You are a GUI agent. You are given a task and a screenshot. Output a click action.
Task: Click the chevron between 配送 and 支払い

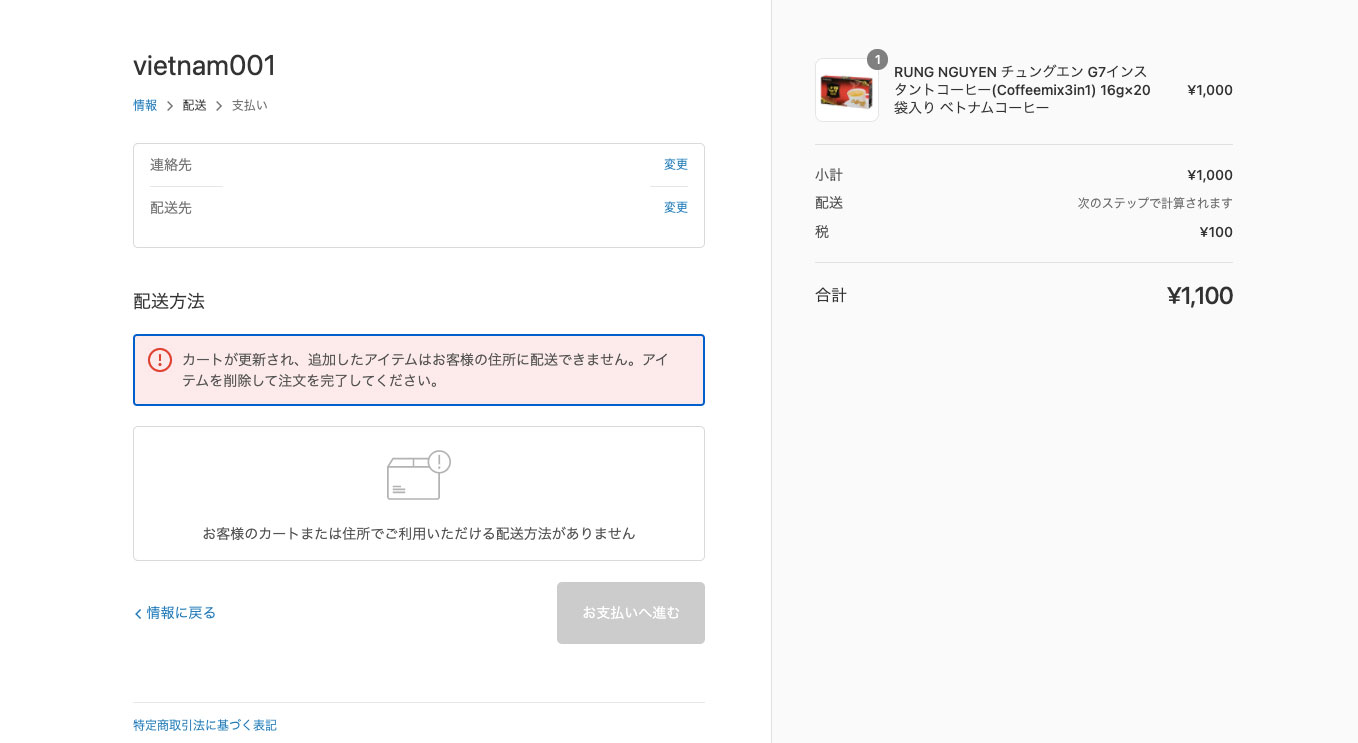pyautogui.click(x=219, y=106)
